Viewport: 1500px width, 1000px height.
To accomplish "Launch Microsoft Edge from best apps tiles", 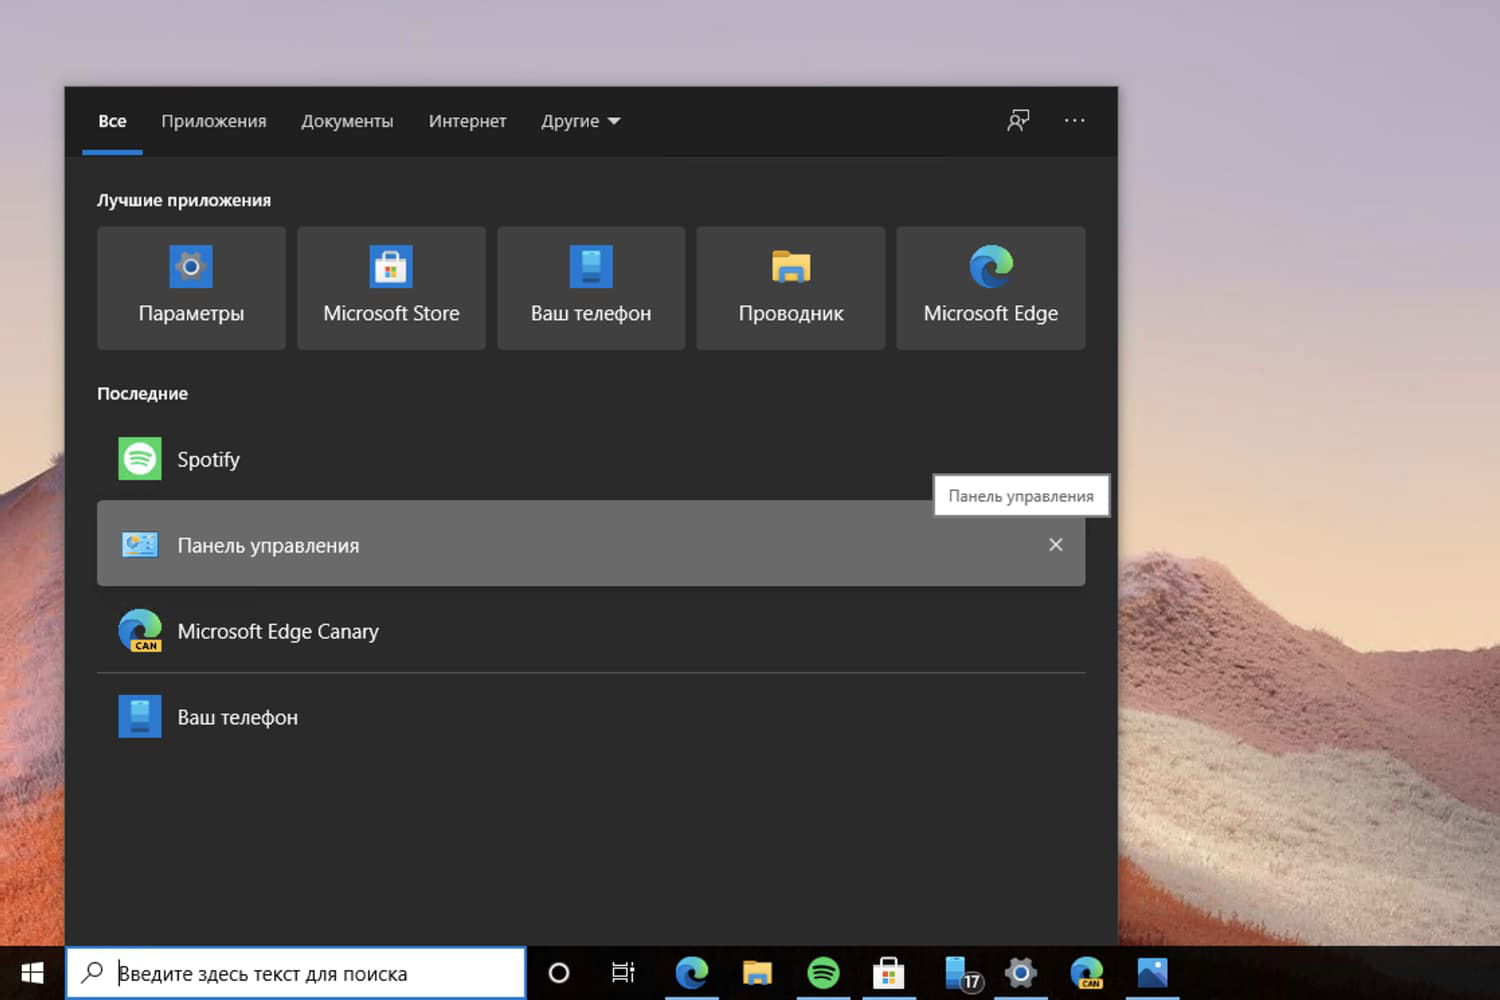I will 990,288.
